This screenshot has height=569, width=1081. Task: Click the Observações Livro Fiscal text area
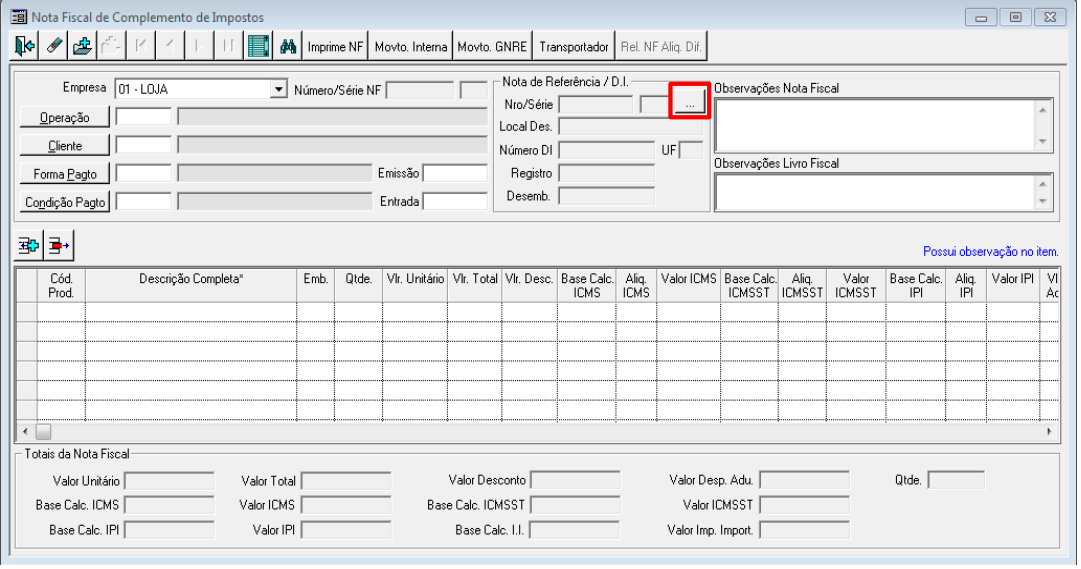tap(875, 192)
